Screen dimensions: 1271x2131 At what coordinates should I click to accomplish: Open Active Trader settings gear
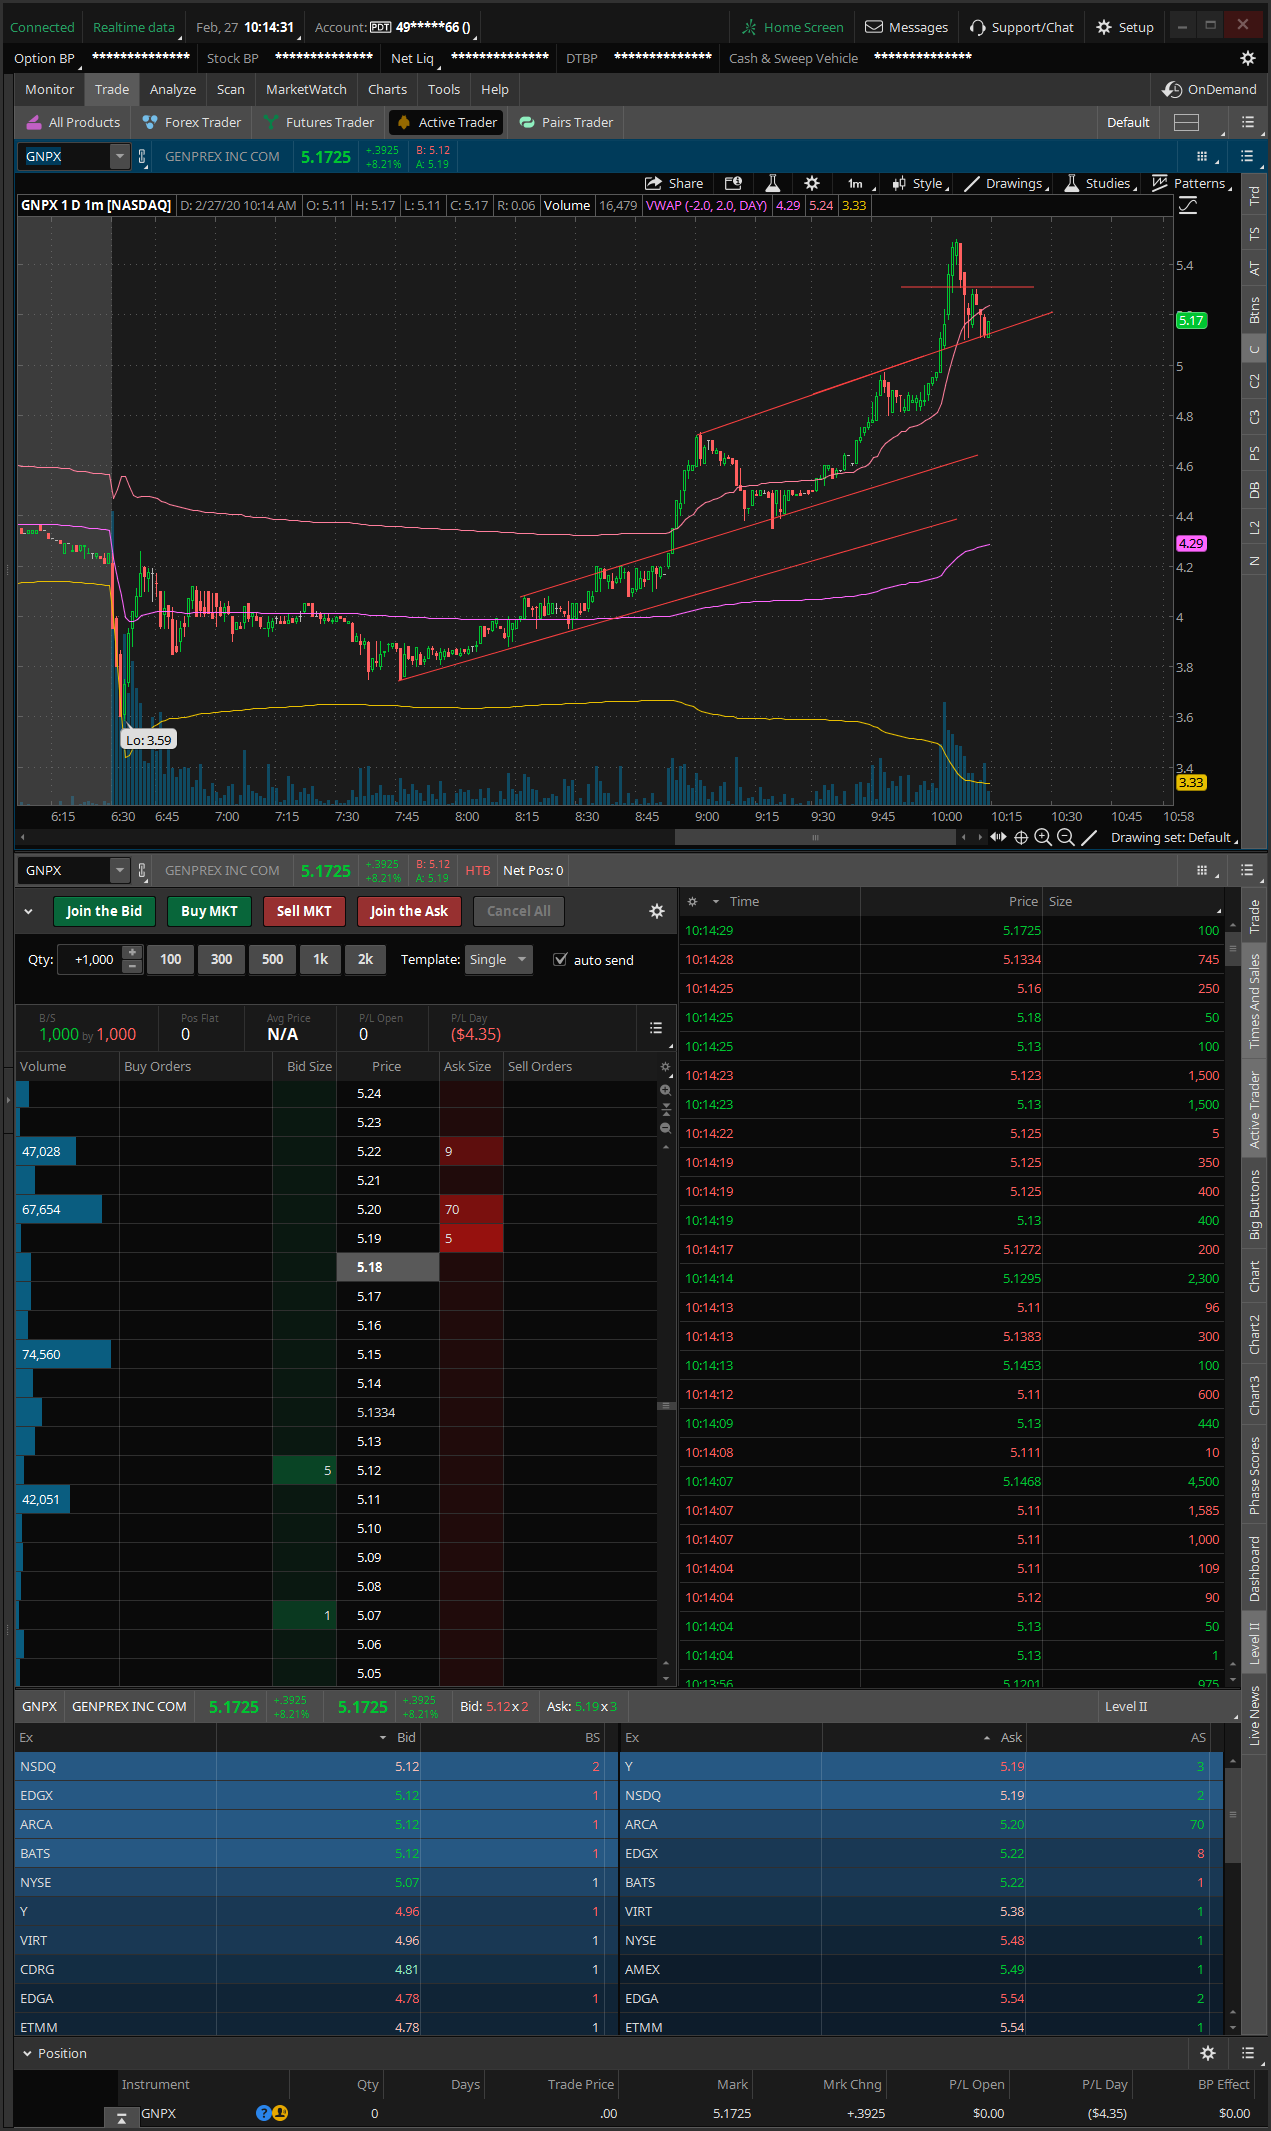coord(657,911)
